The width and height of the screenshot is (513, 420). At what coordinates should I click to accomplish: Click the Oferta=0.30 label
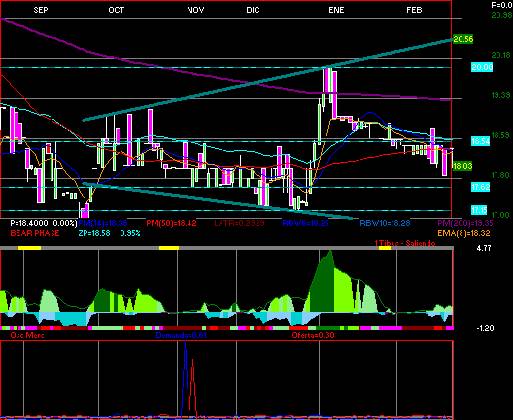[313, 335]
